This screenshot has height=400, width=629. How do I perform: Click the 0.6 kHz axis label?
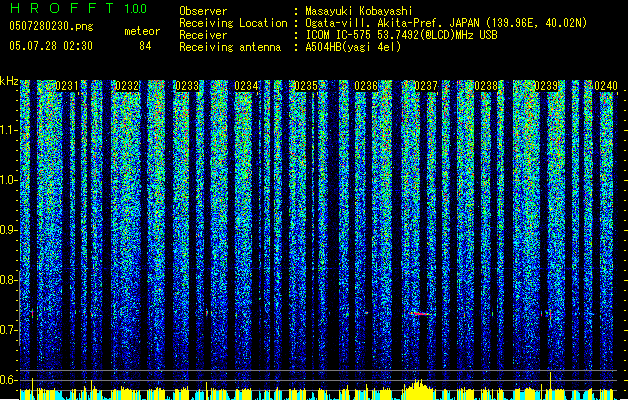click(9, 380)
